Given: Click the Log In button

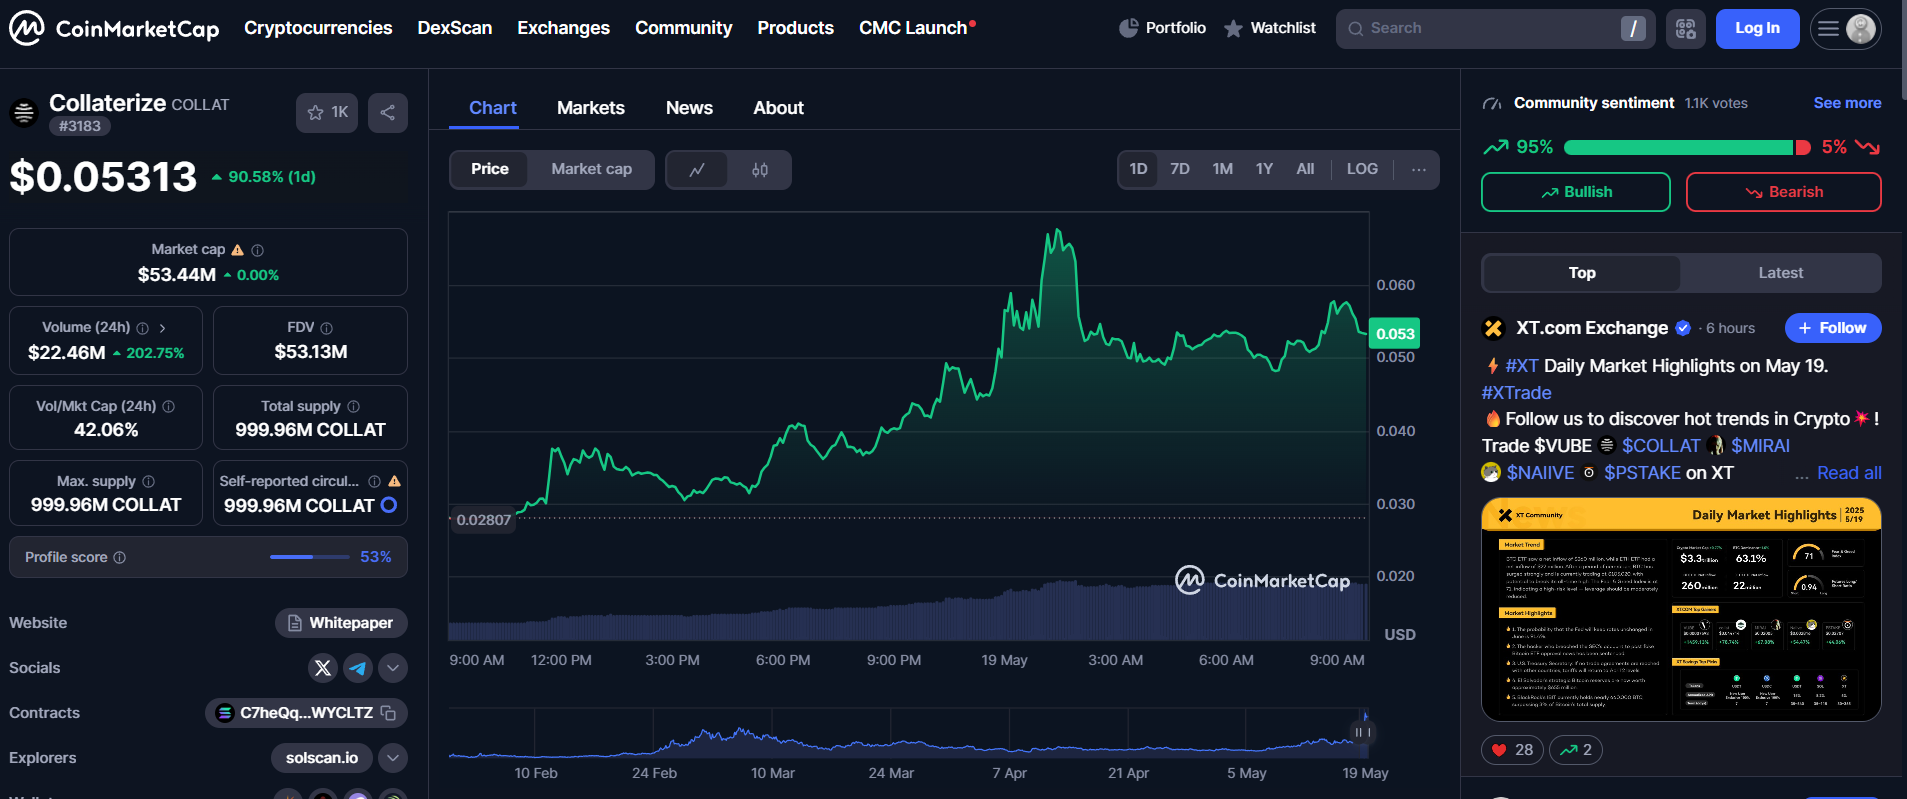Looking at the screenshot, I should pos(1757,29).
